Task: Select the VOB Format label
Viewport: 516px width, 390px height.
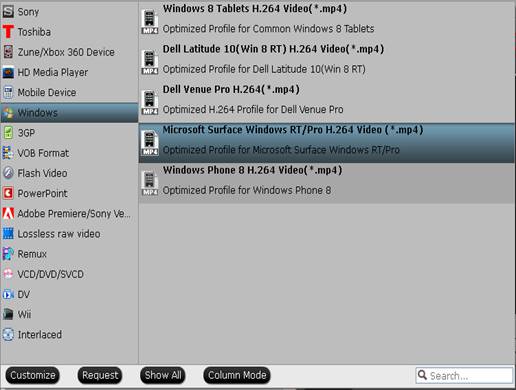Action: coord(43,153)
